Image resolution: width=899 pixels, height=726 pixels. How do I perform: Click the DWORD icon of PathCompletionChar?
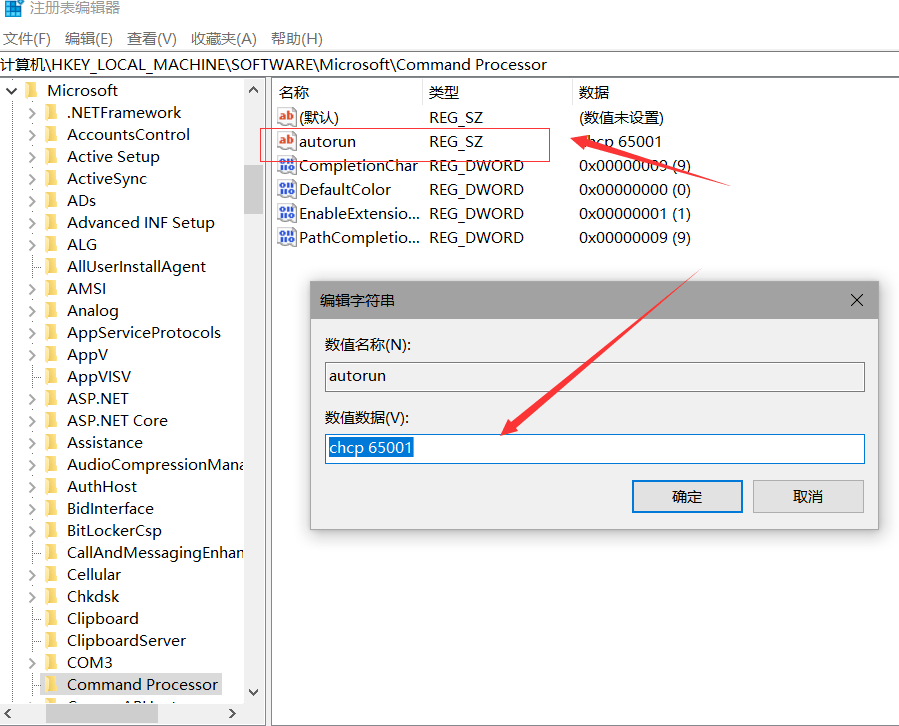[287, 237]
